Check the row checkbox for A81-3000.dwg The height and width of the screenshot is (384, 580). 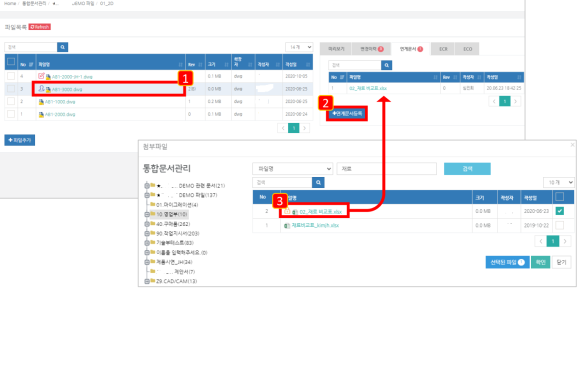[11, 89]
